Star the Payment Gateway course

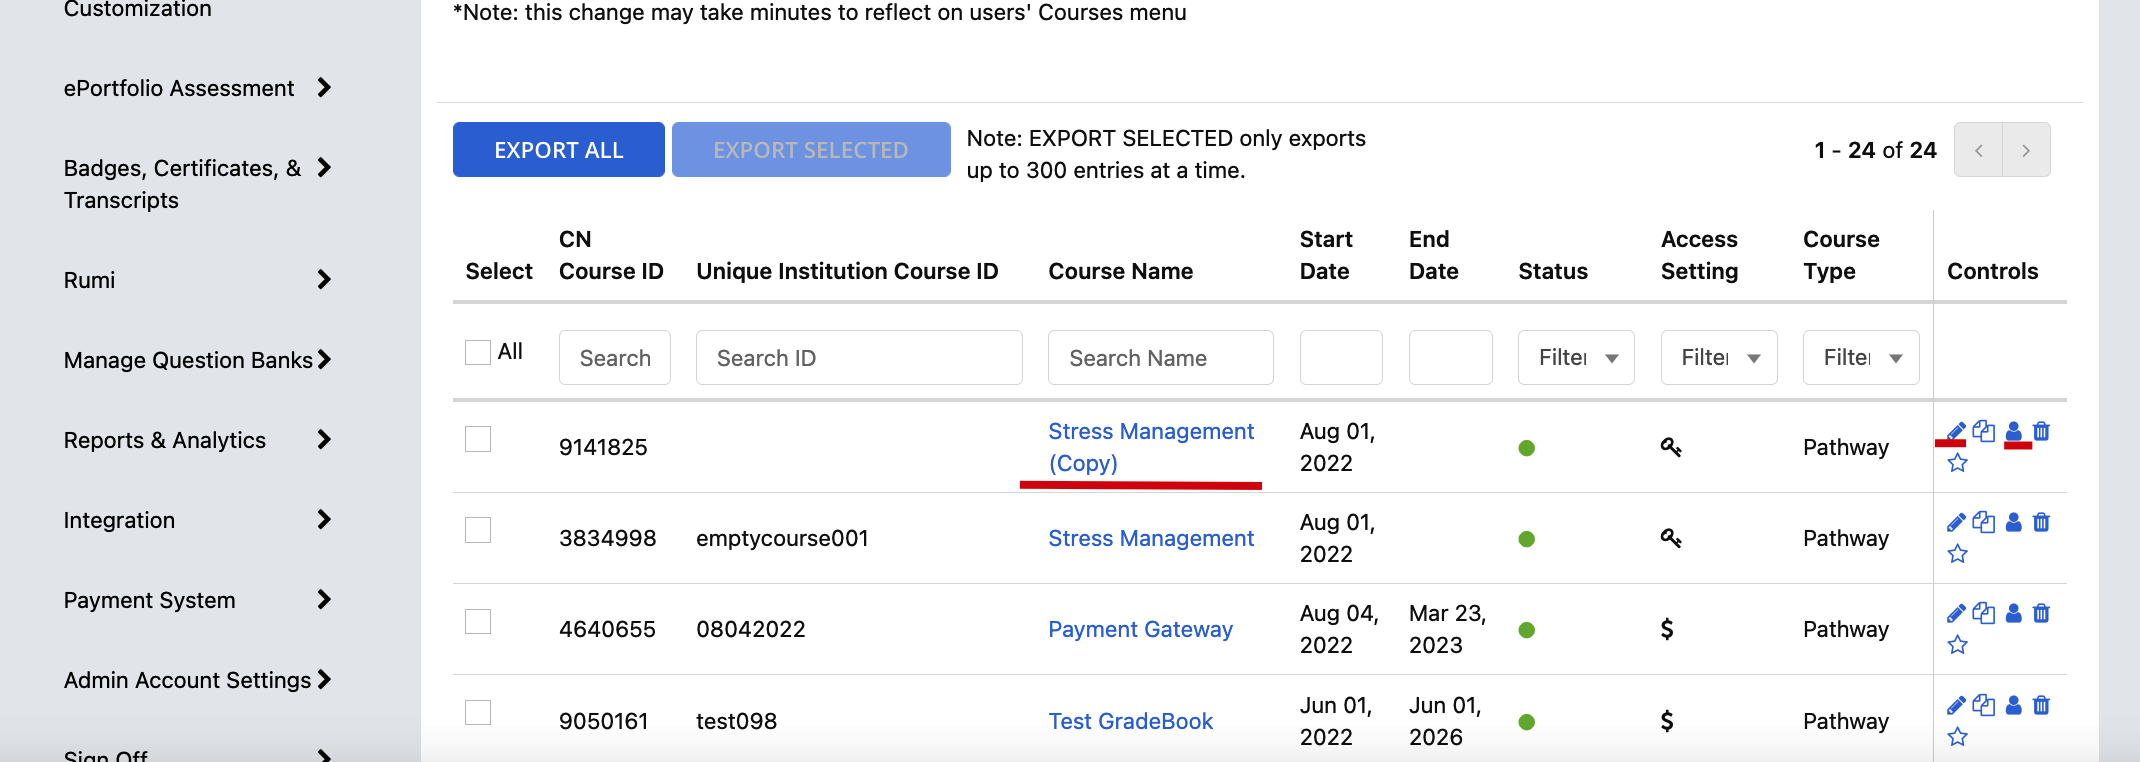pos(1958,645)
